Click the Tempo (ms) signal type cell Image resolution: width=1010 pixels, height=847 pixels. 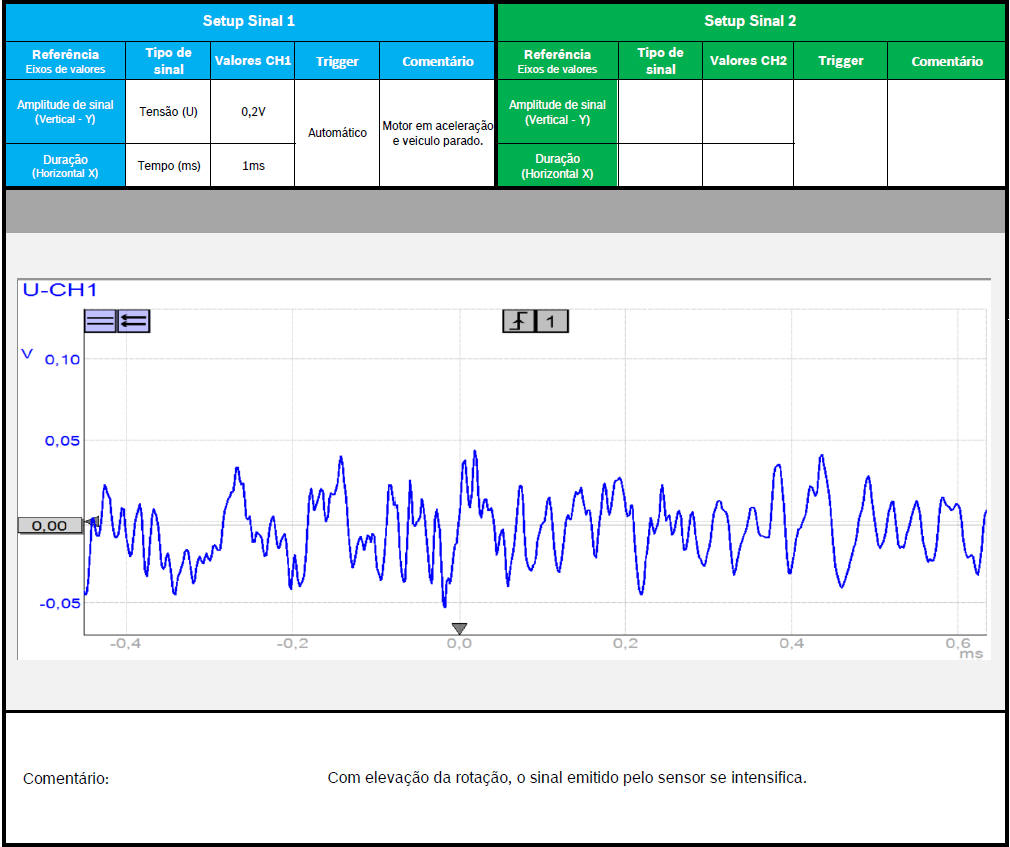pyautogui.click(x=168, y=166)
